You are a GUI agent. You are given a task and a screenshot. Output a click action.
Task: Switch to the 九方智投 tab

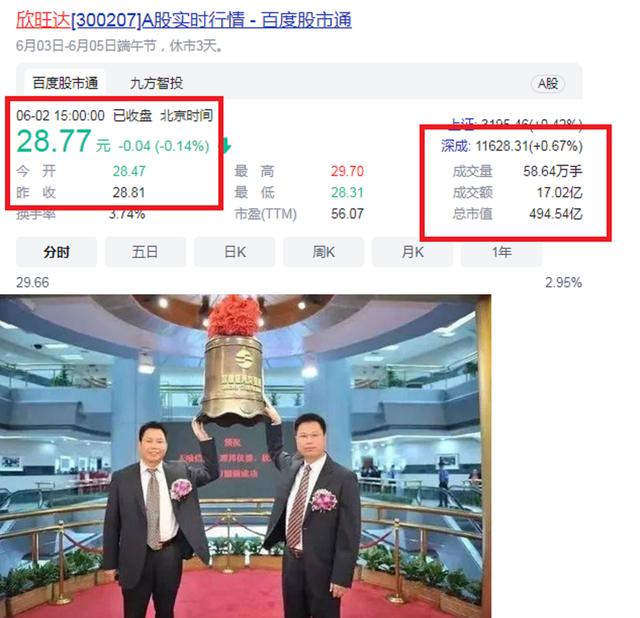pyautogui.click(x=156, y=83)
